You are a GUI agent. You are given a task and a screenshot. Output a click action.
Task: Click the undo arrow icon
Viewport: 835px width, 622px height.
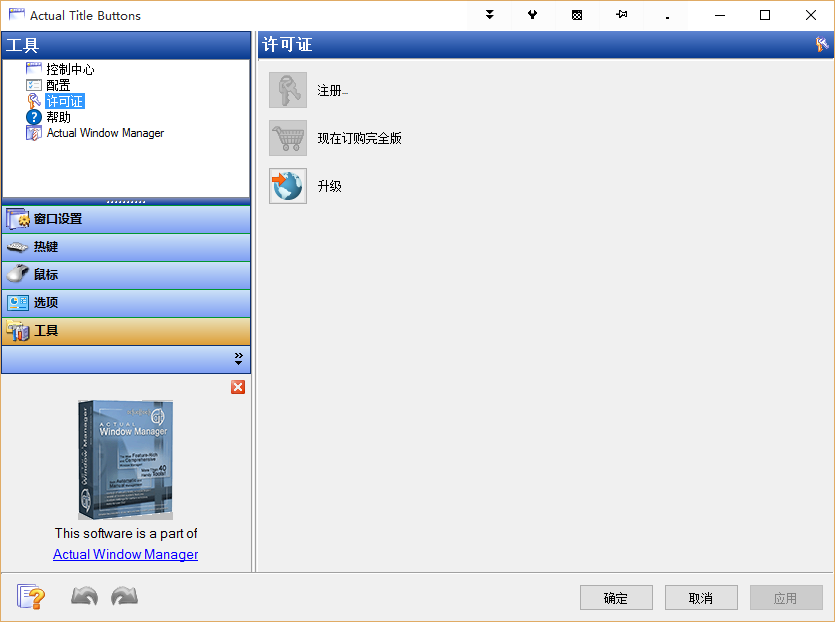click(84, 597)
